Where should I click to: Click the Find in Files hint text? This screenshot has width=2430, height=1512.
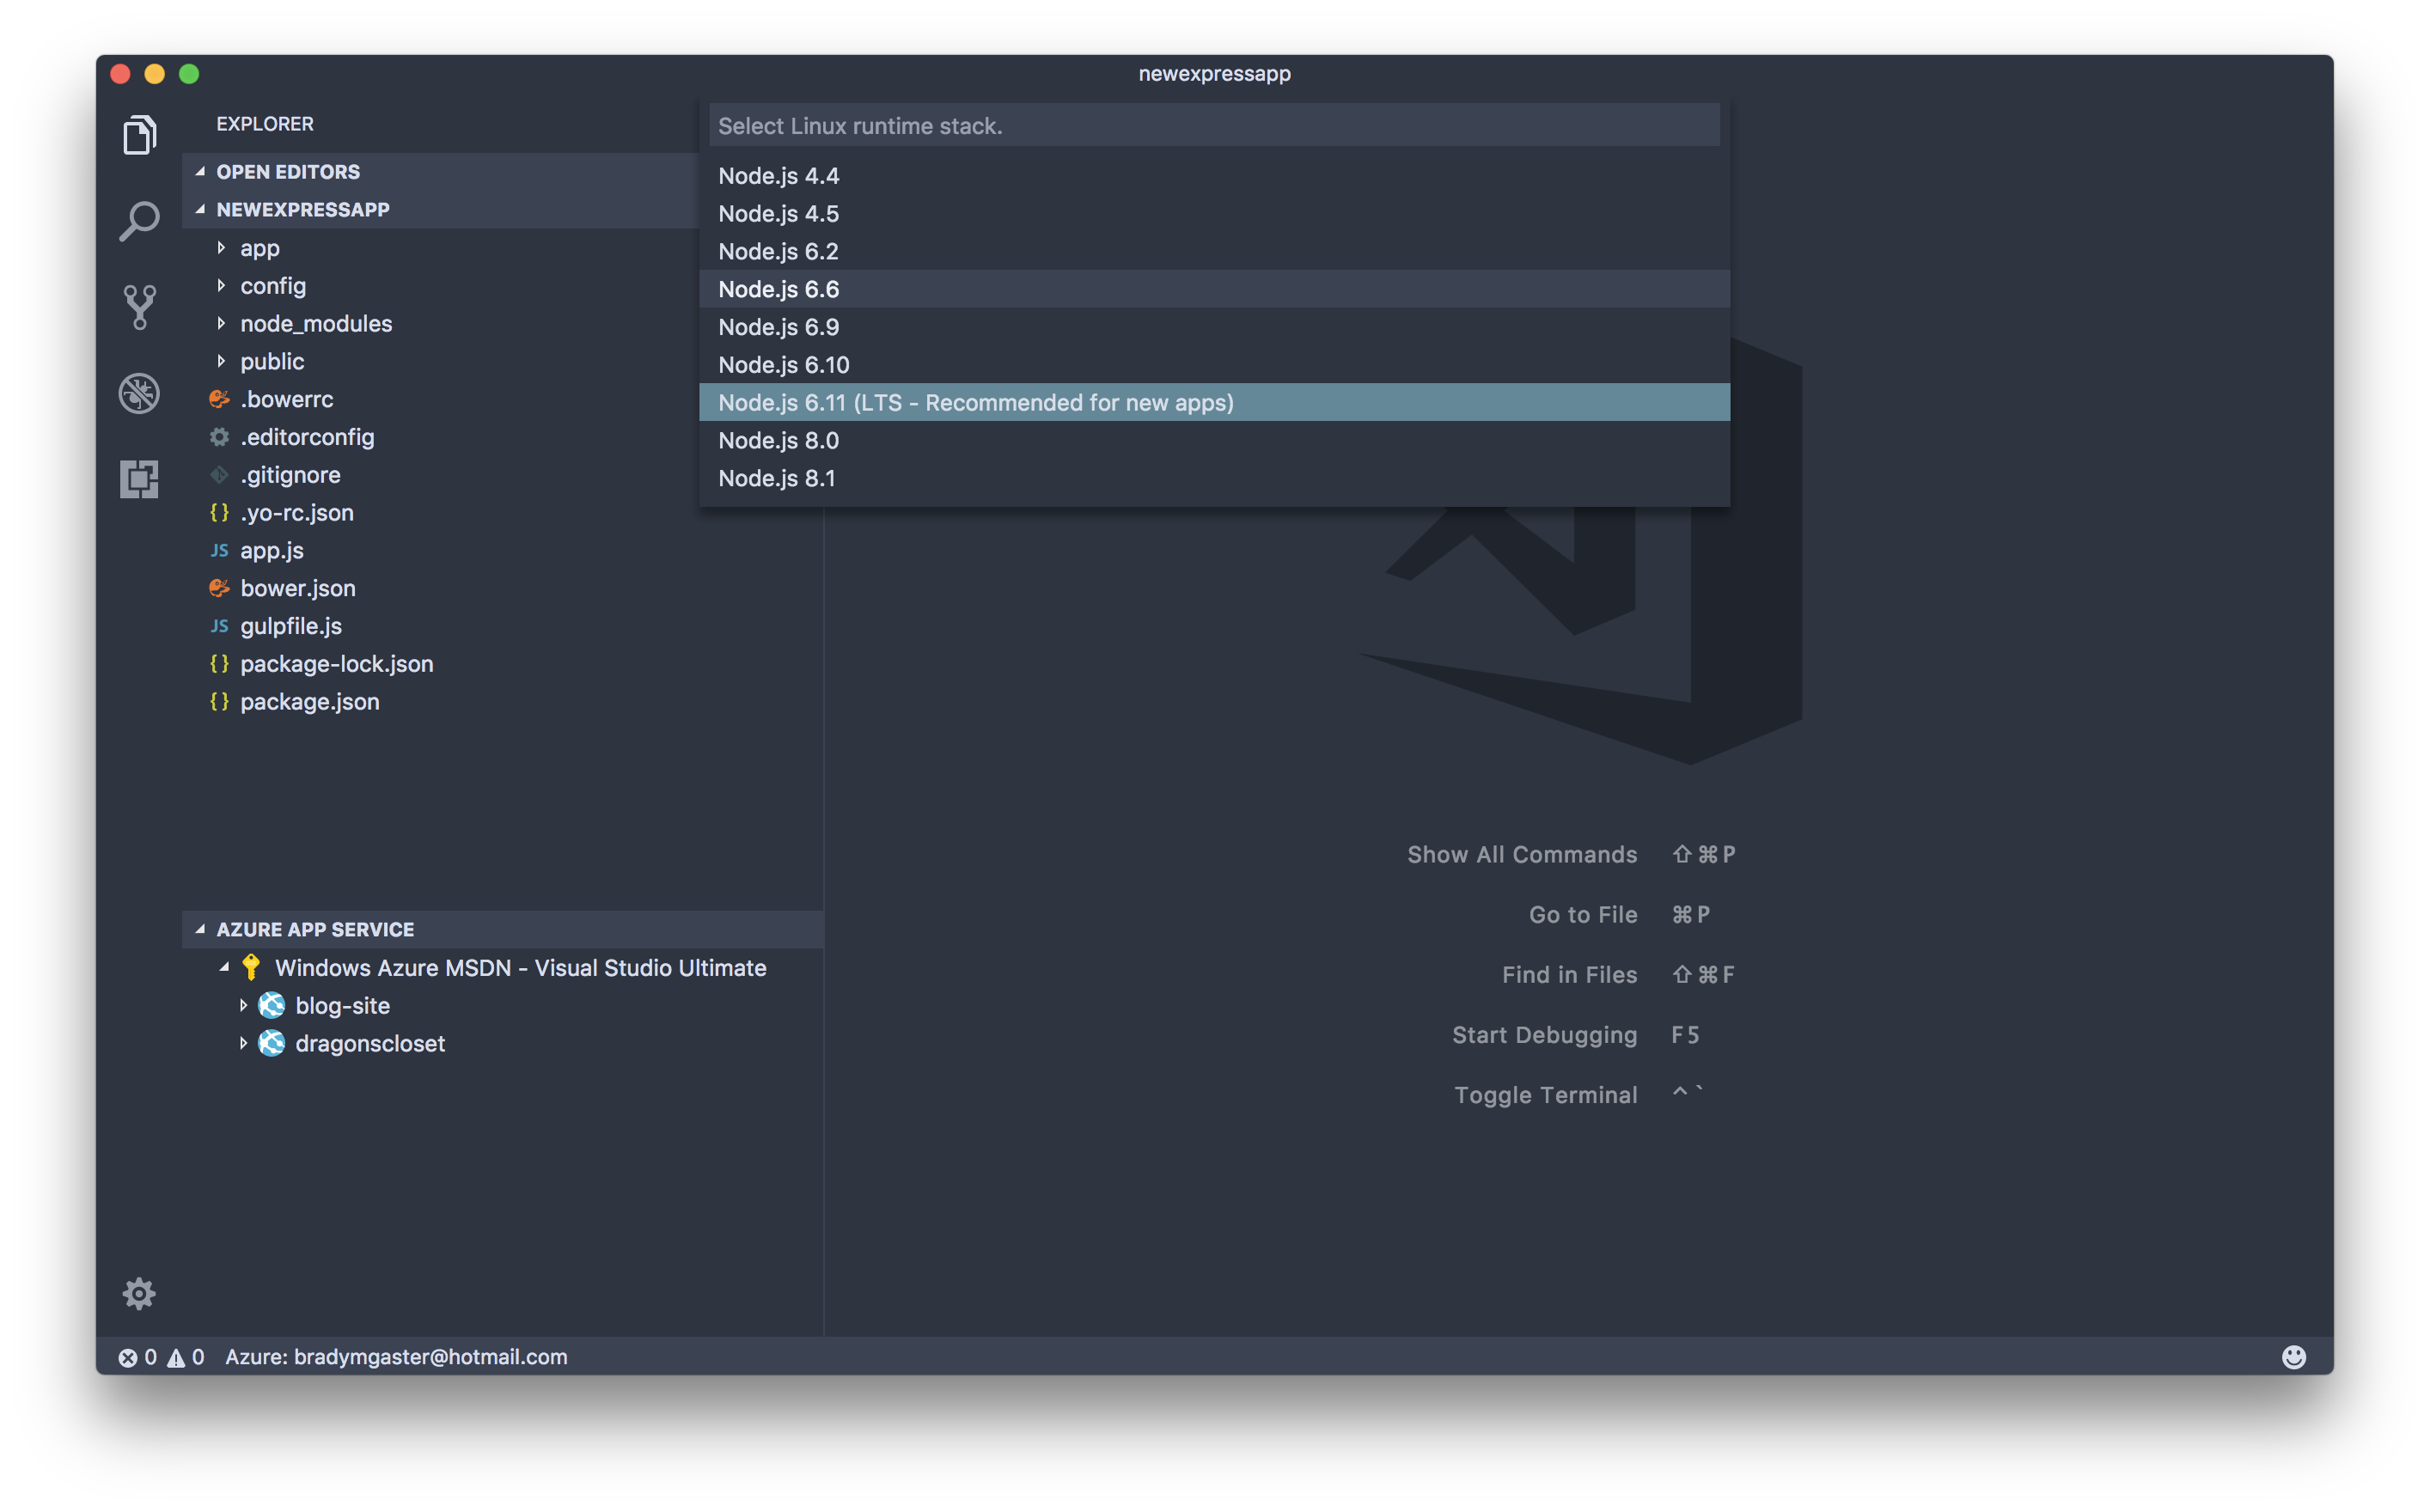click(1570, 974)
